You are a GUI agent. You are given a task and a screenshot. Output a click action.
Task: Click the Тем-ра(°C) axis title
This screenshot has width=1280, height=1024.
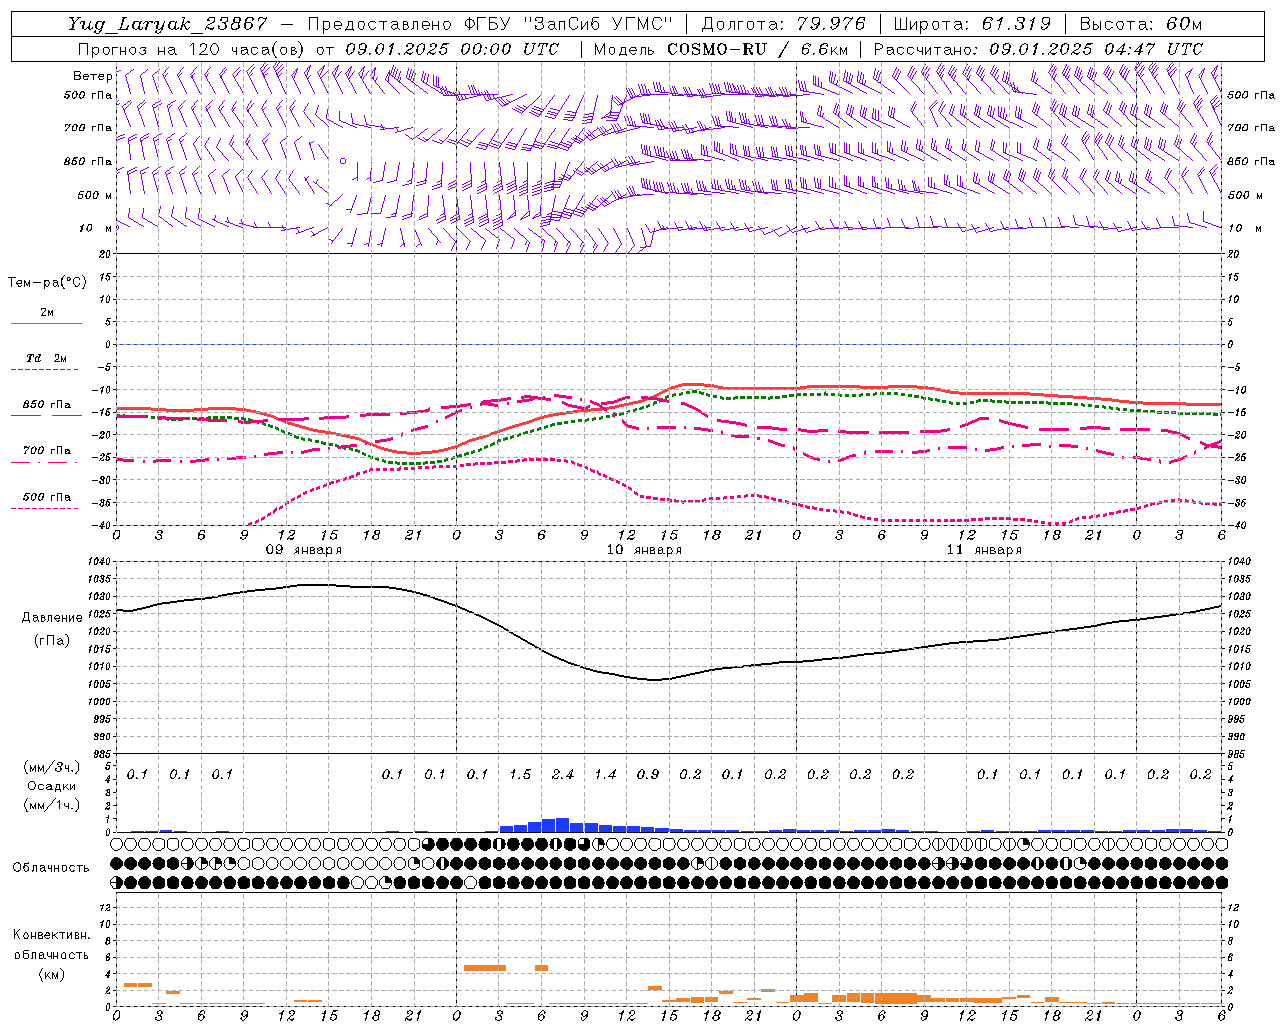[47, 283]
